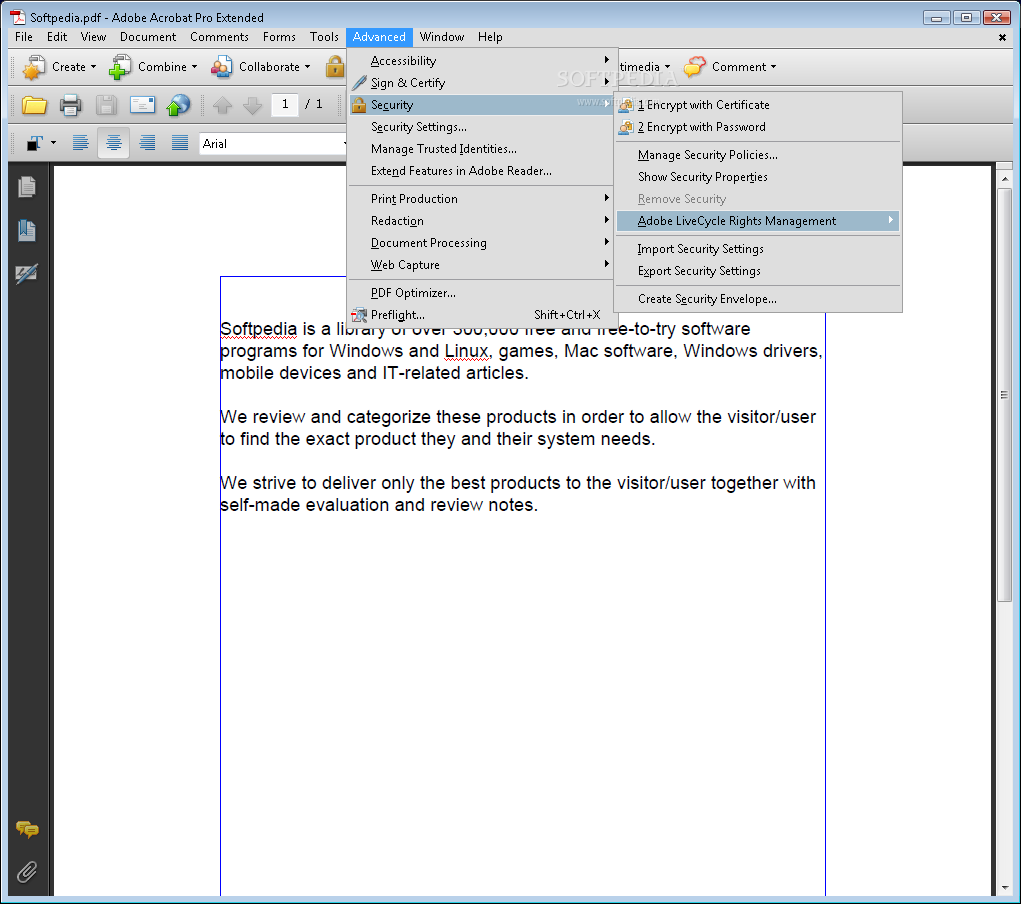
Task: Choose Extend Features in Adobe Reader...
Action: click(x=482, y=171)
